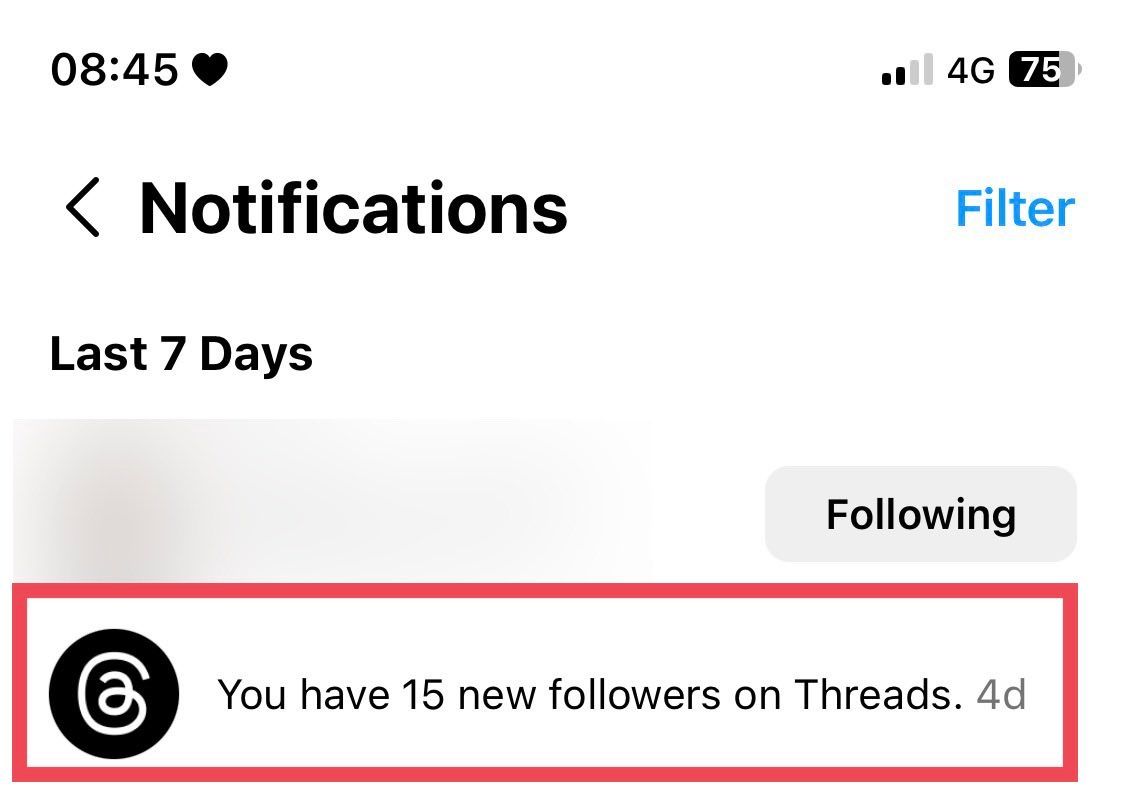This screenshot has height=791, width=1125.
Task: Tap the 08:45 status bar clock
Action: click(113, 70)
